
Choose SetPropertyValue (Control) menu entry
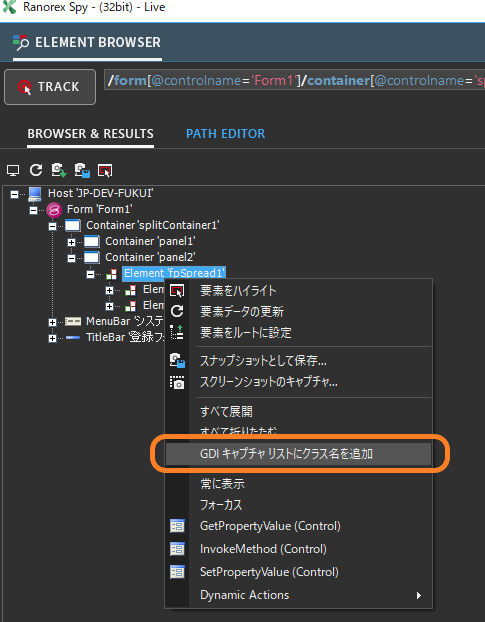[299, 572]
